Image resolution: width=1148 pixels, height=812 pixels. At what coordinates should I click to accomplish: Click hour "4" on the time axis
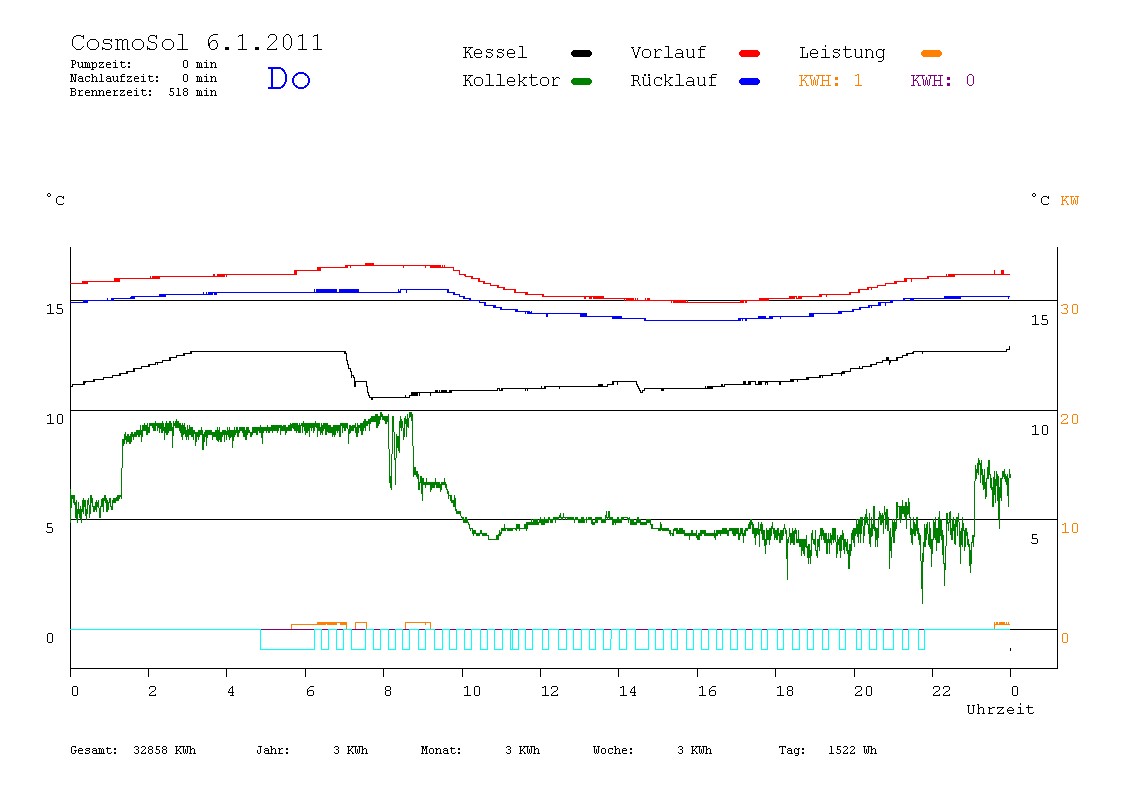231,691
